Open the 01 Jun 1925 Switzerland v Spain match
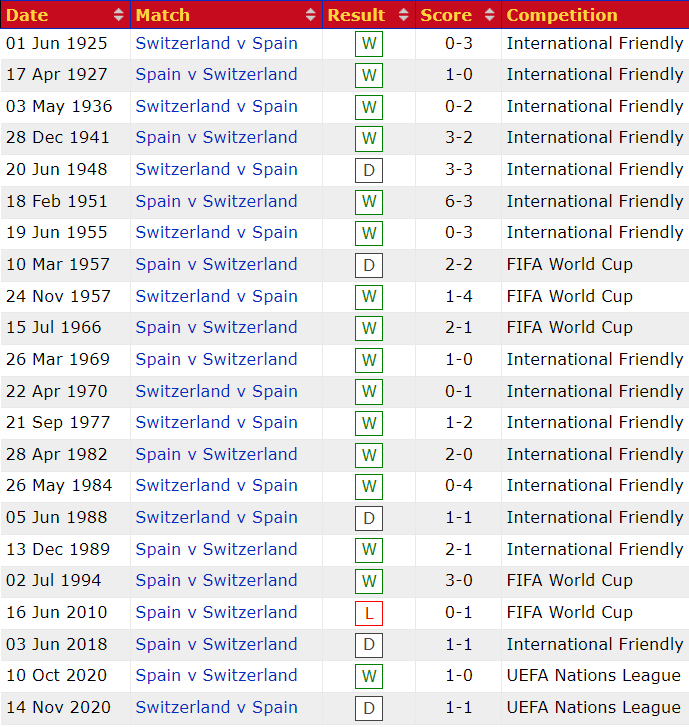Image resolution: width=689 pixels, height=727 pixels. (216, 43)
